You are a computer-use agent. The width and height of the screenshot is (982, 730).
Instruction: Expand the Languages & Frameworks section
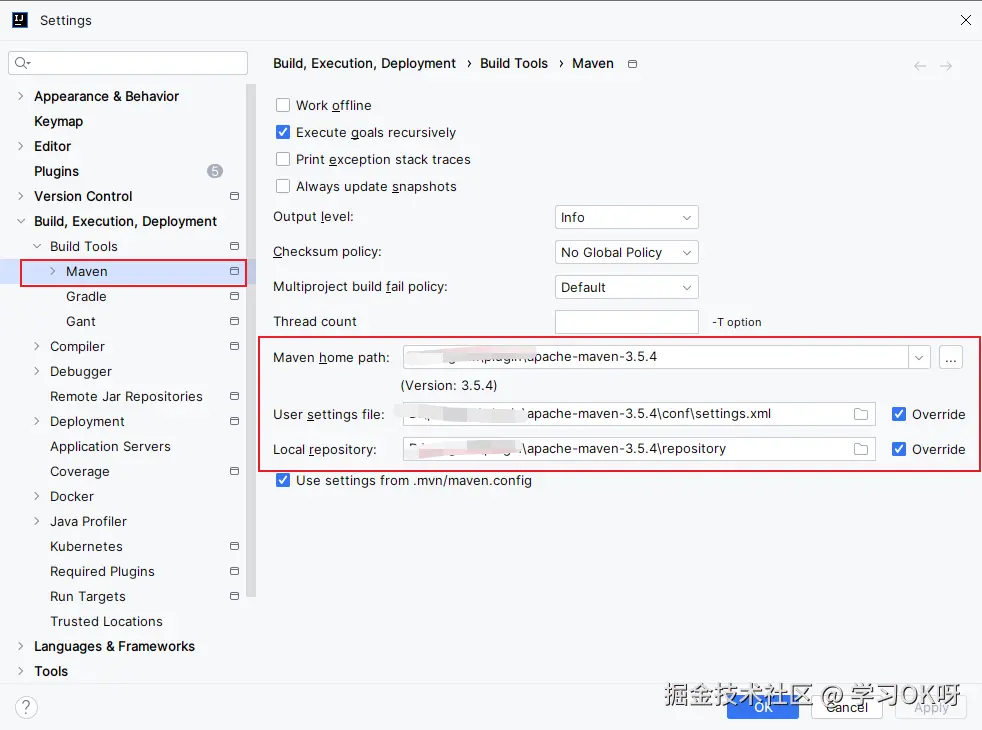(21, 646)
